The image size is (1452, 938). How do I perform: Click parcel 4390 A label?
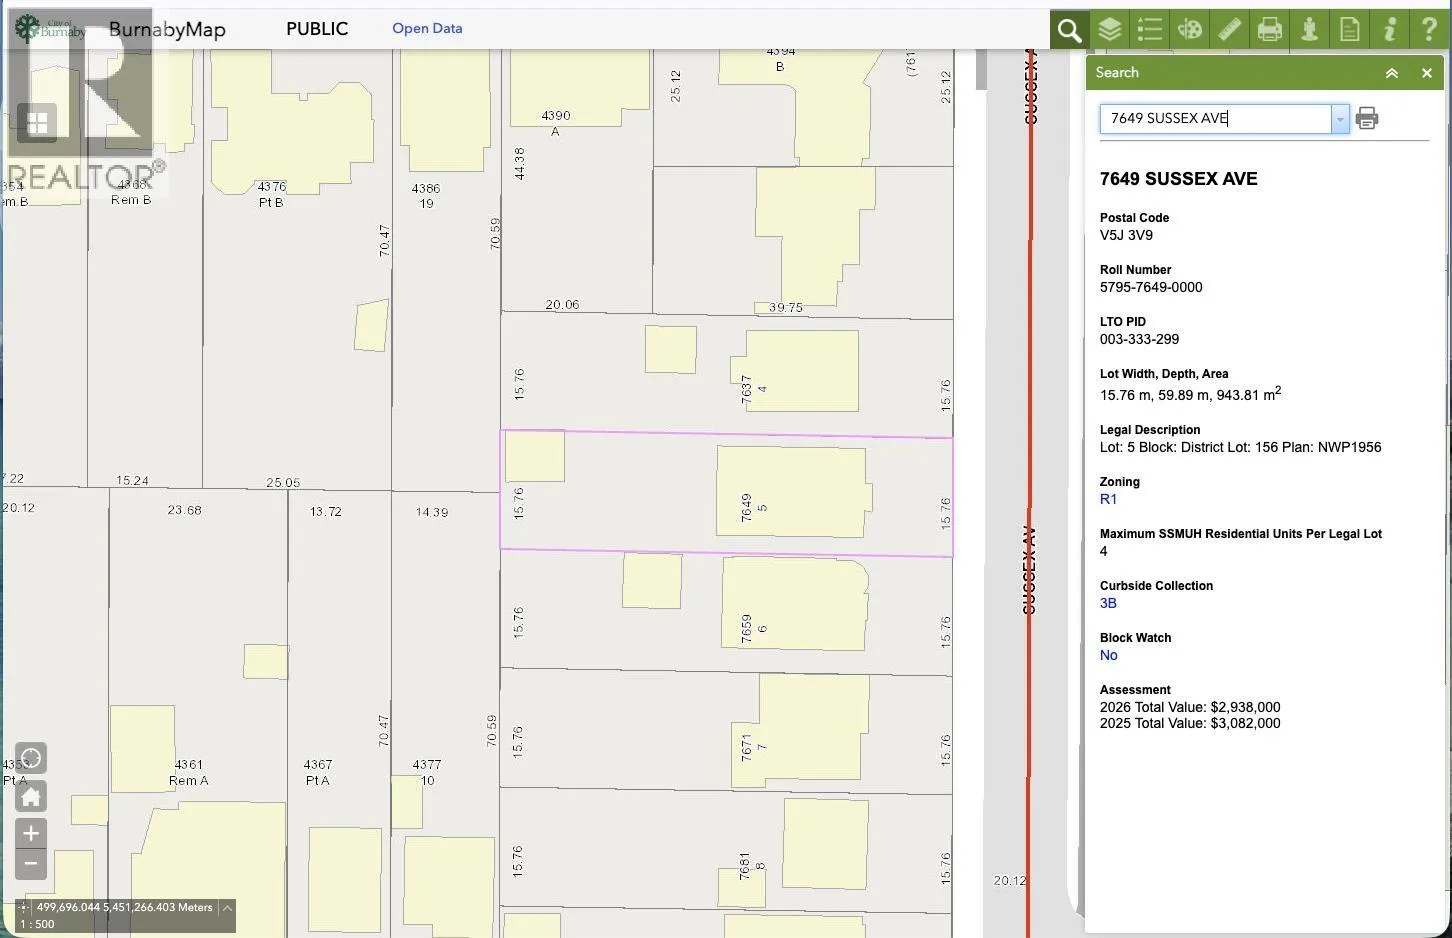(556, 123)
